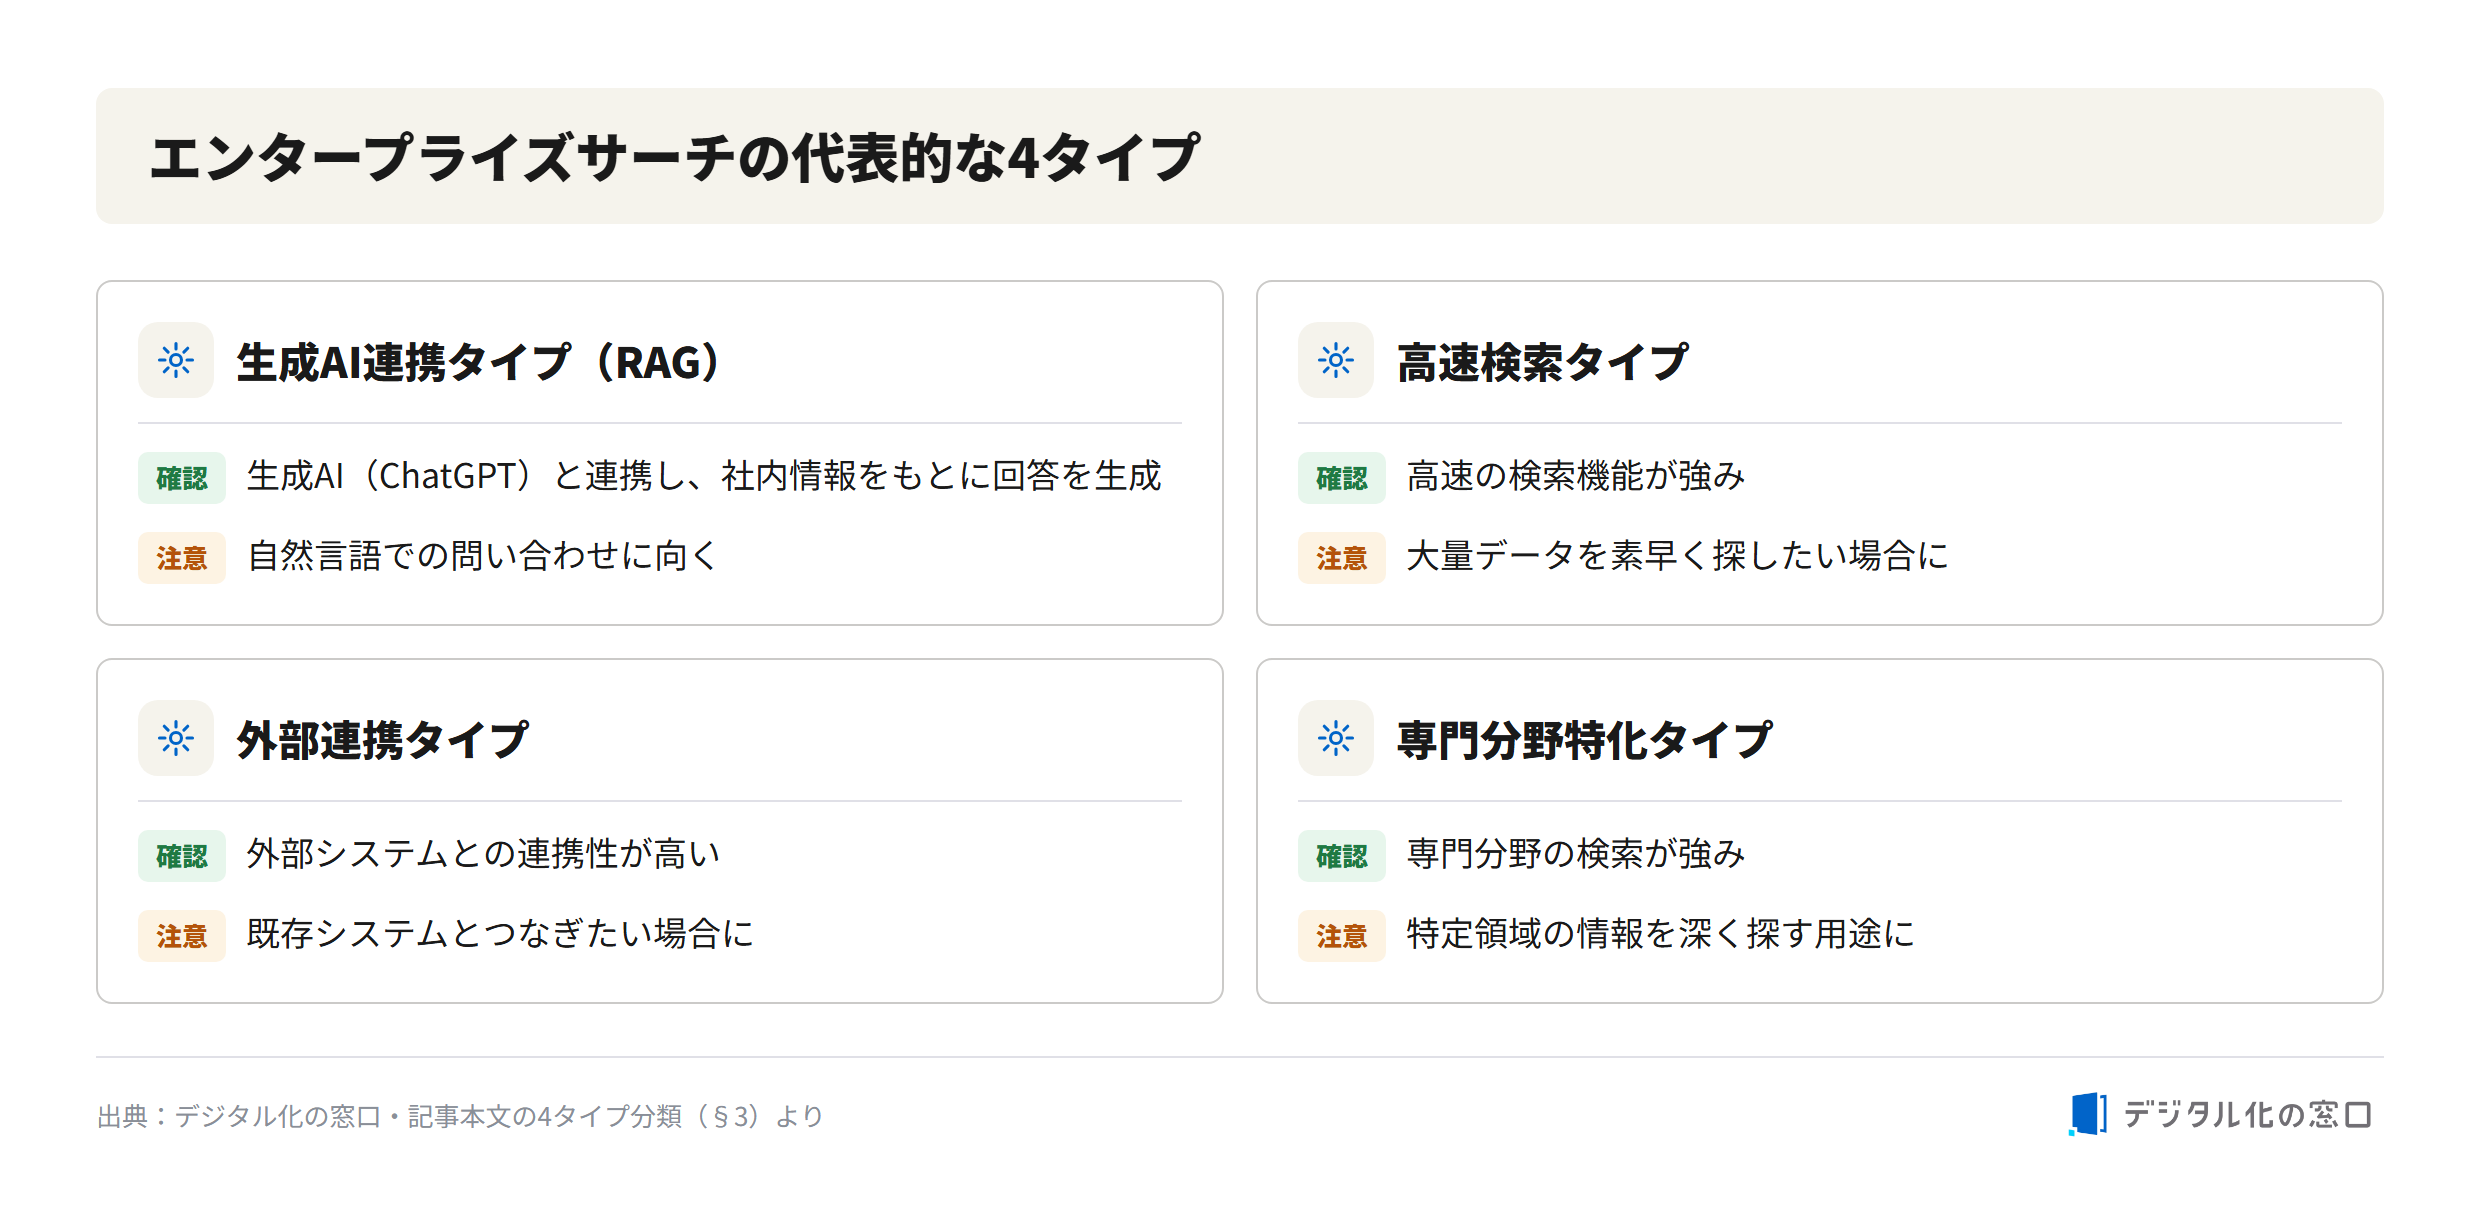Select the 専門分野特化タイプ heading

point(1585,740)
